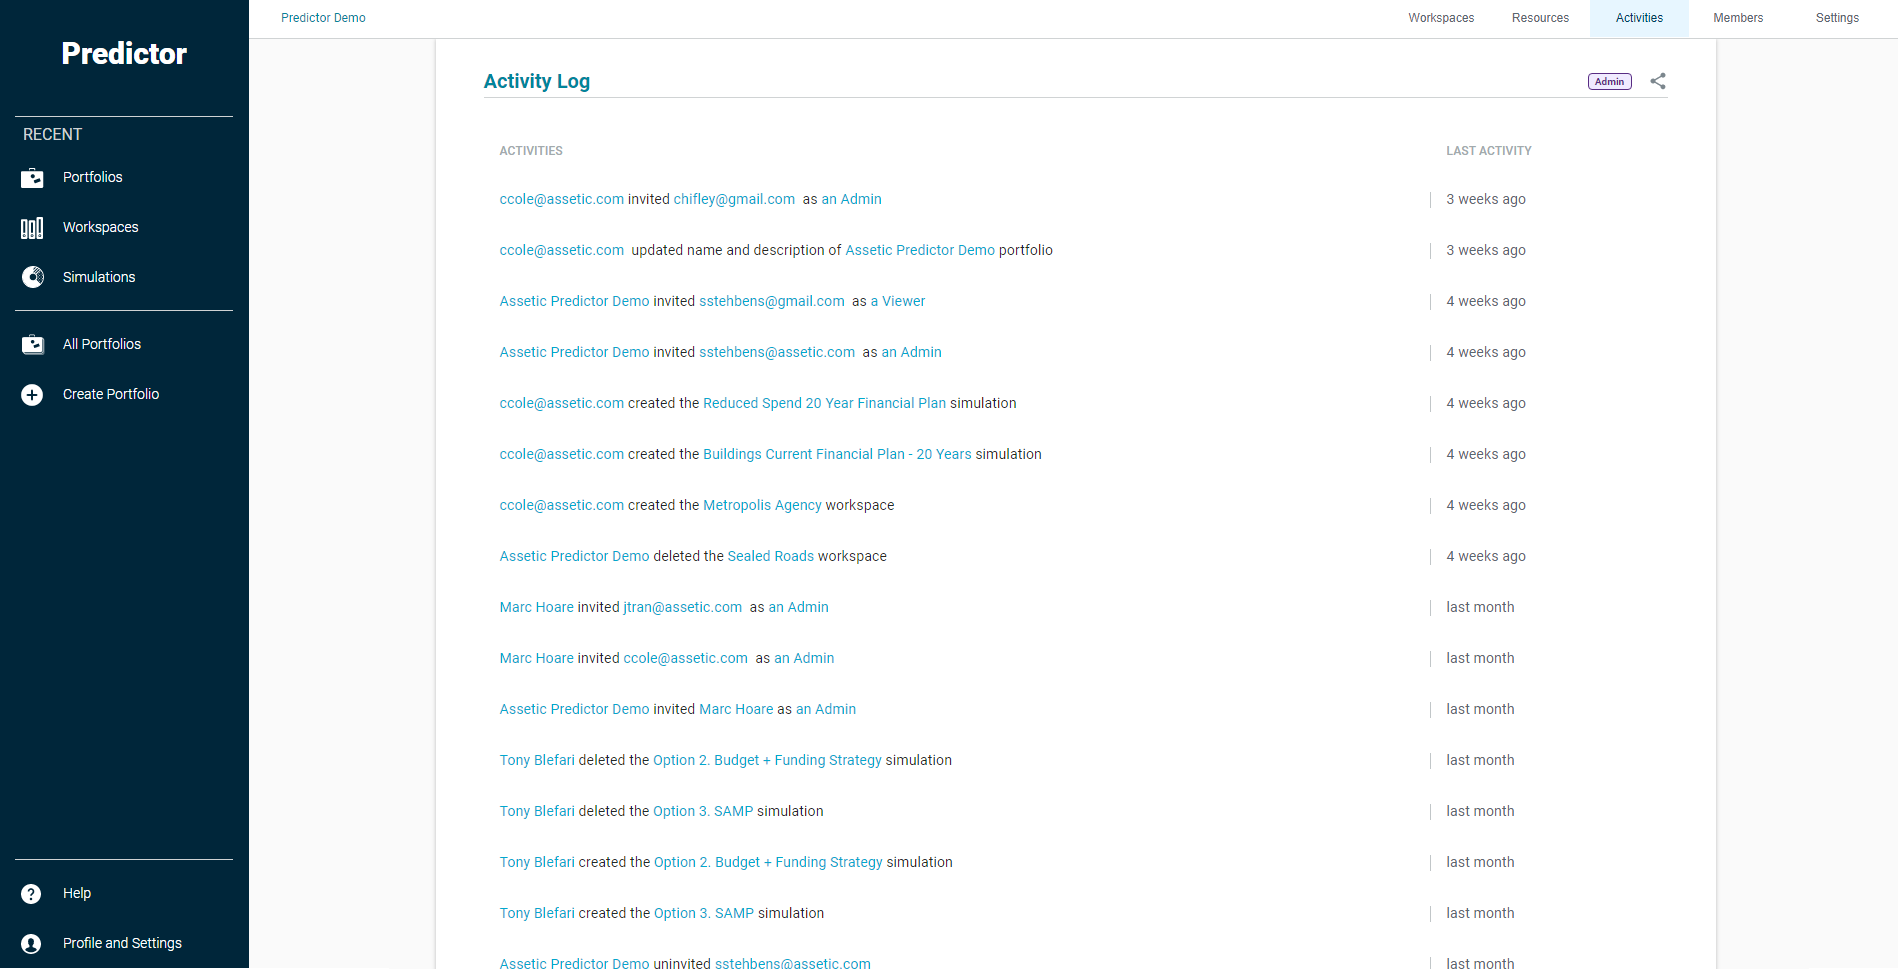Open Option 3. SAMP in the created row
Screen dimensions: 1898x969
click(x=704, y=913)
